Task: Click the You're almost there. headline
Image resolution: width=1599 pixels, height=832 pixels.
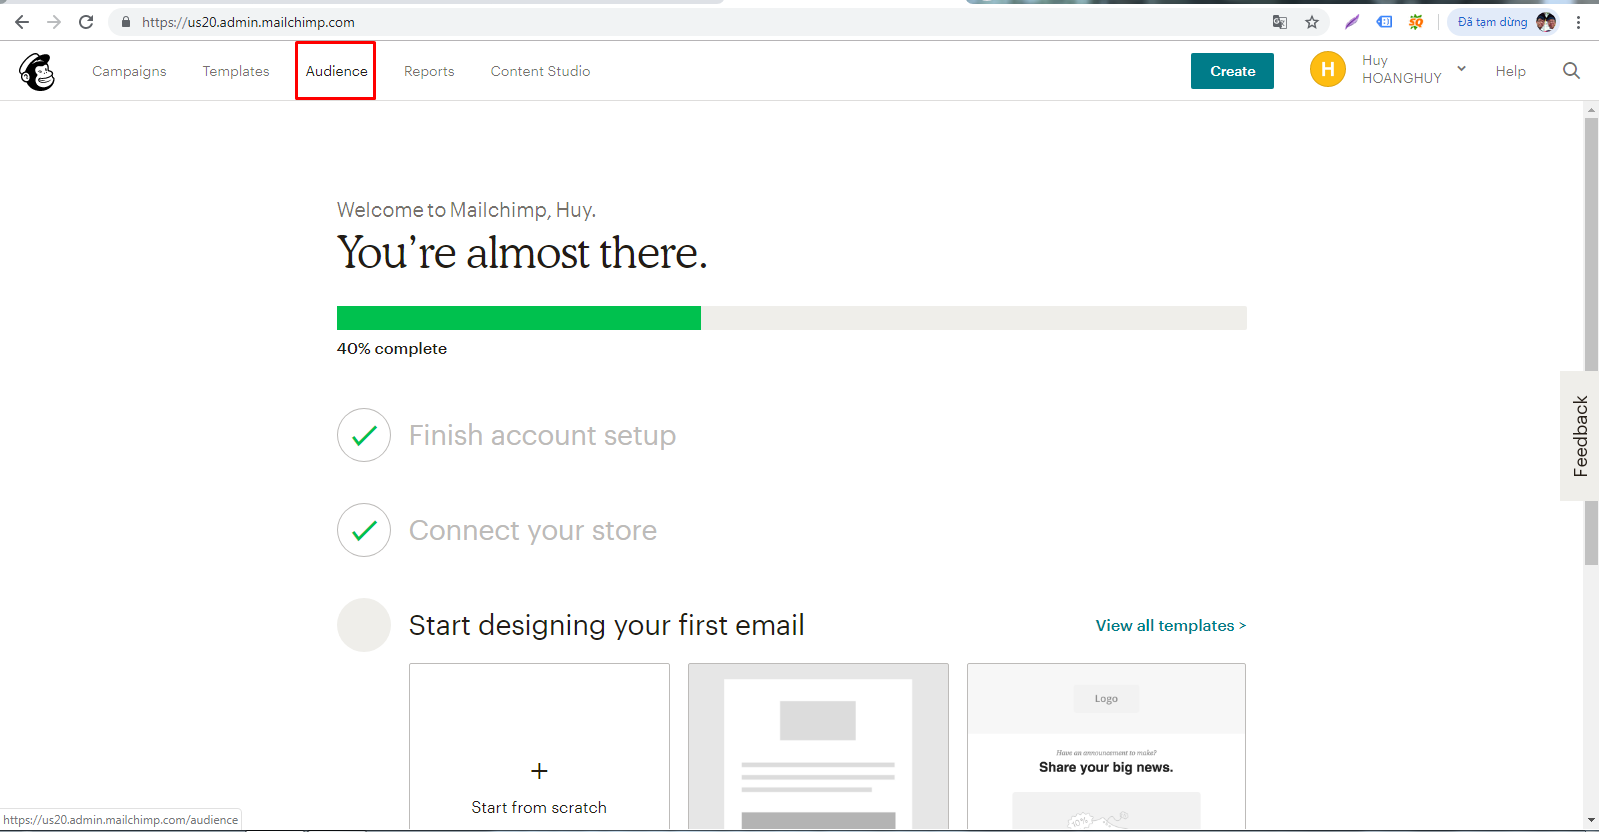Action: 522,253
